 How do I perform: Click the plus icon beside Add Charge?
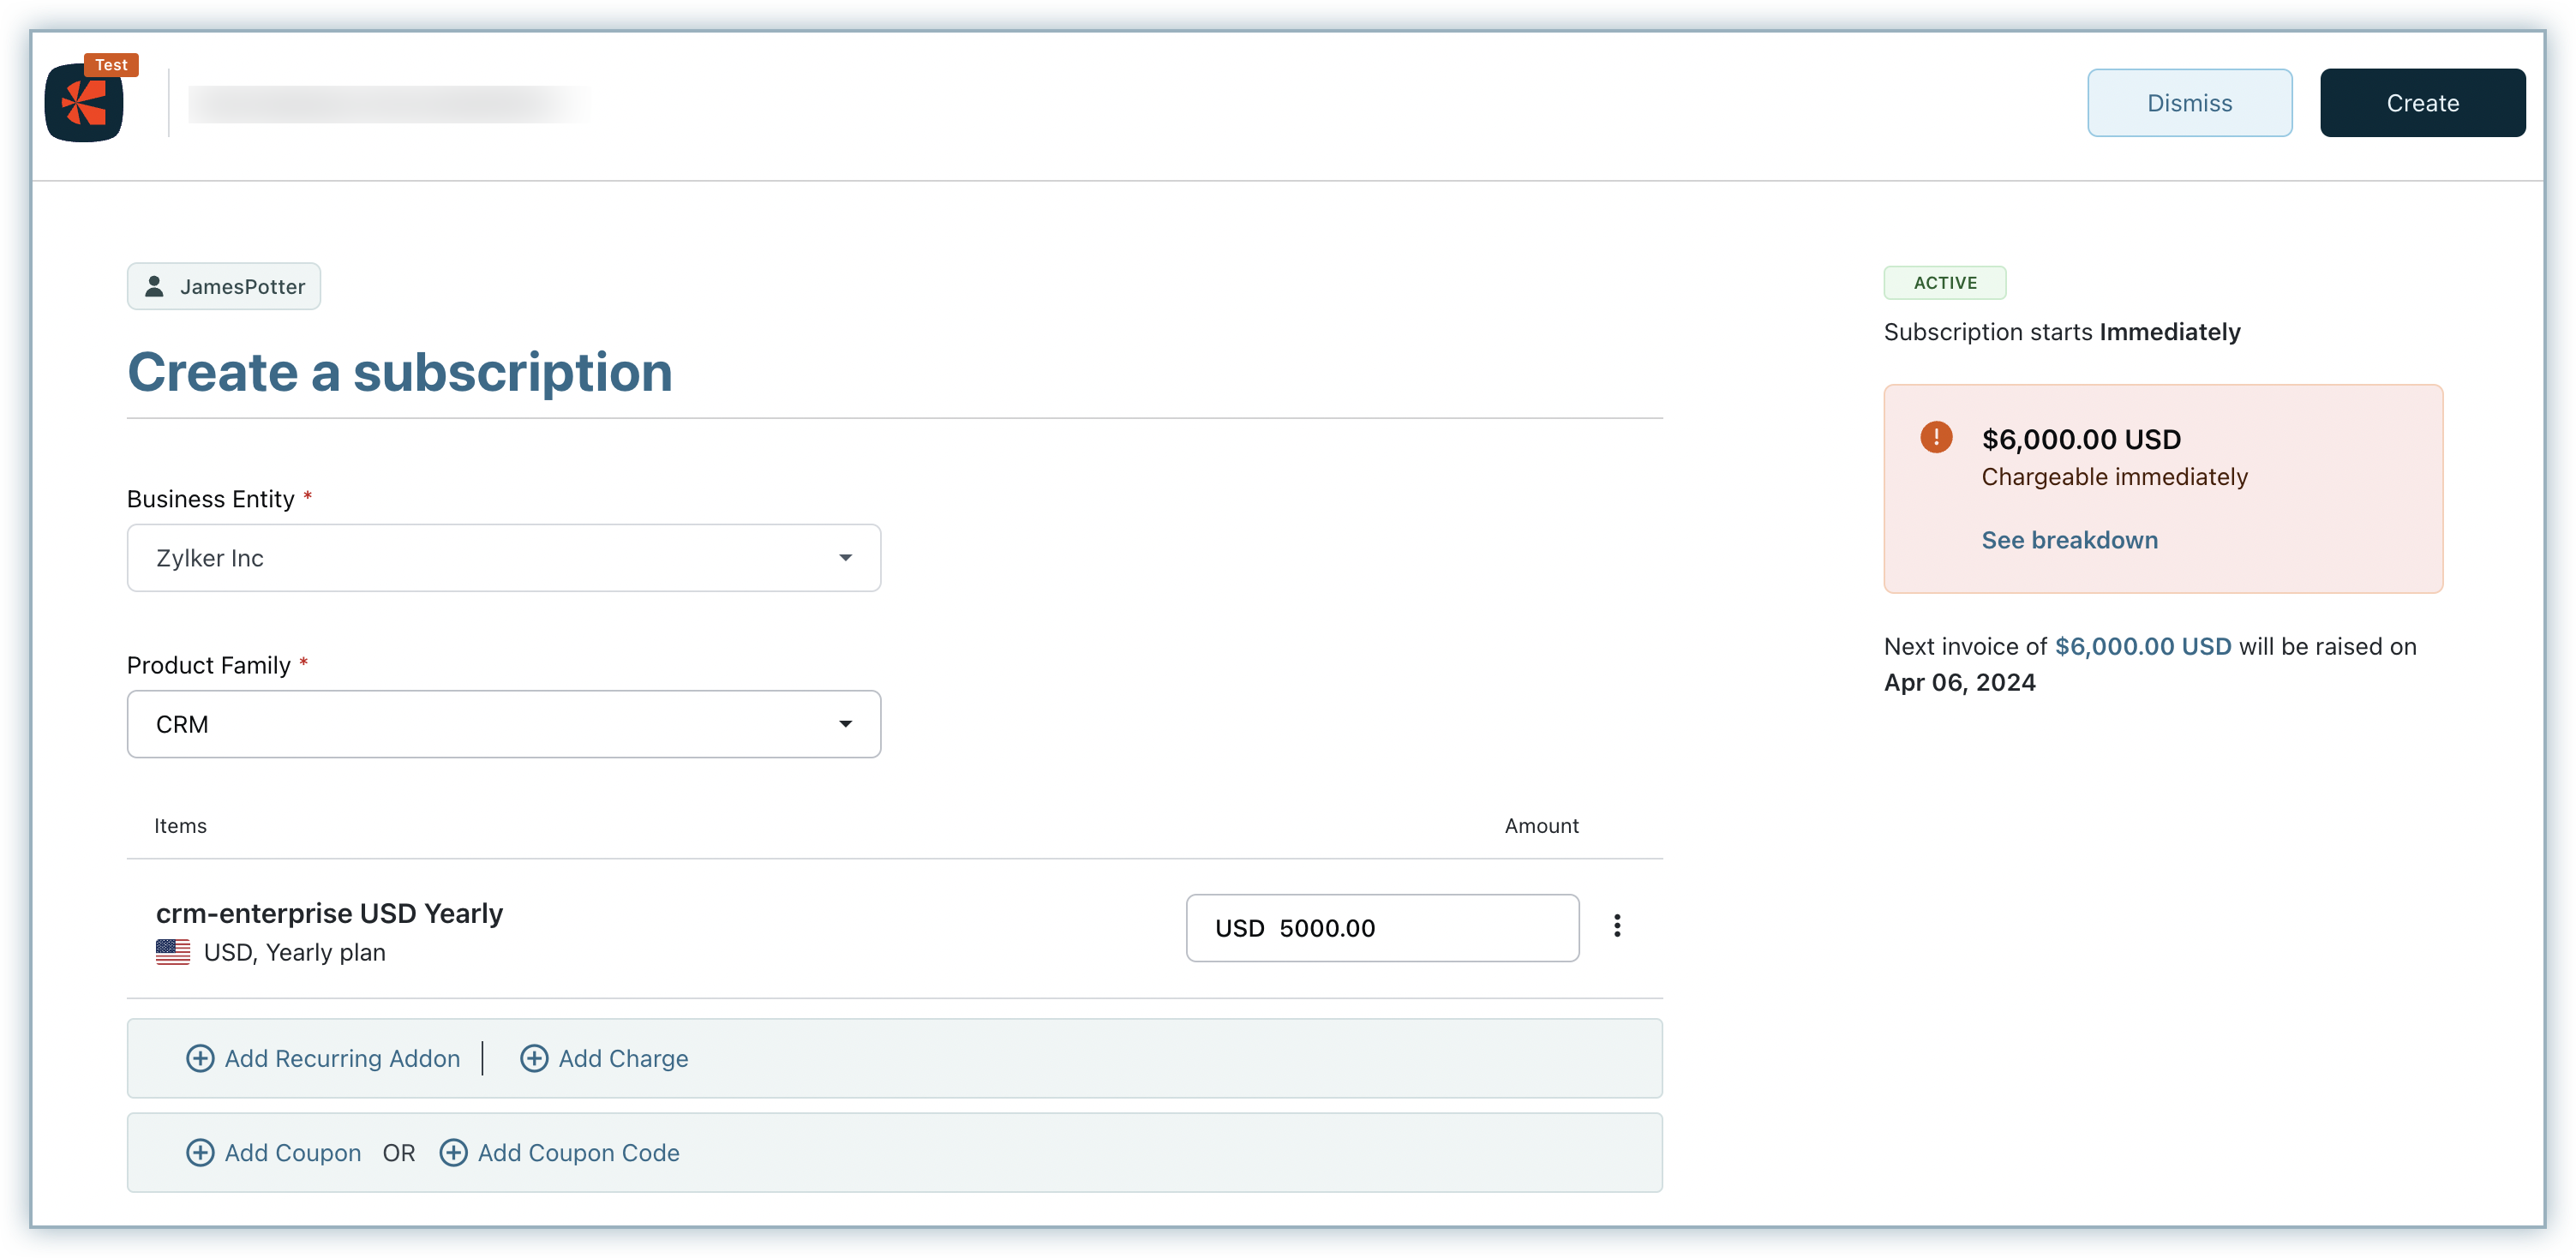pos(534,1058)
